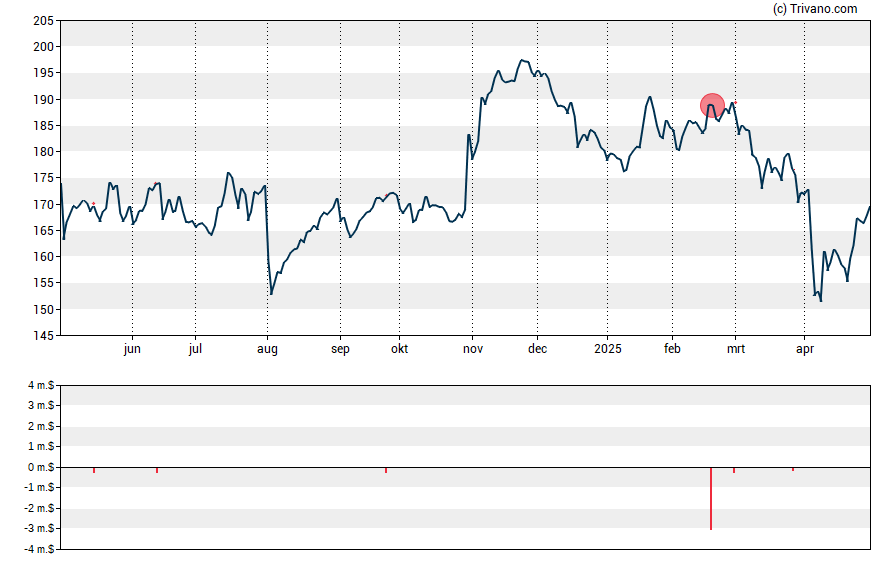Click the 'okt' x-axis label
This screenshot has height=565, width=888.
pyautogui.click(x=399, y=349)
